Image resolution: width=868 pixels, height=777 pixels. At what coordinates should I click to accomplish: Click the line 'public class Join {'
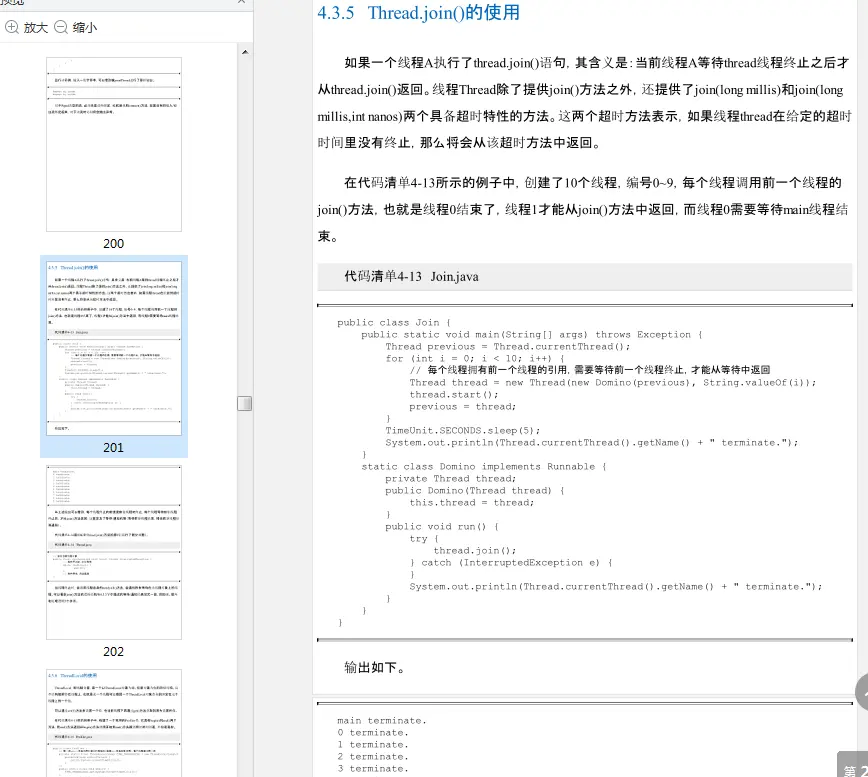394,322
